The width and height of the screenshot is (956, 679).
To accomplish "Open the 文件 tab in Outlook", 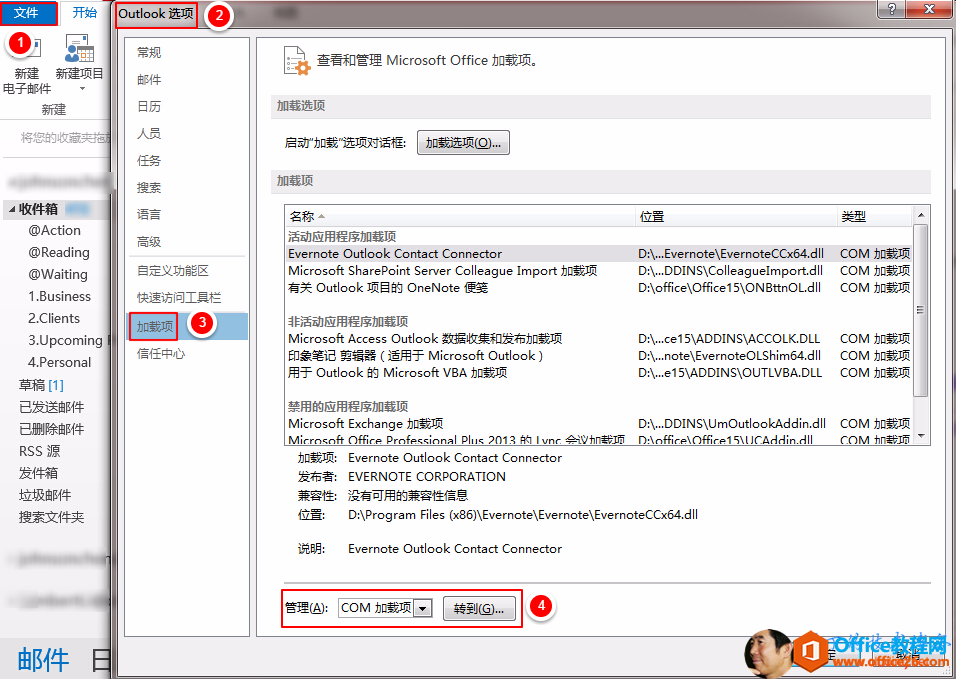I will [29, 13].
